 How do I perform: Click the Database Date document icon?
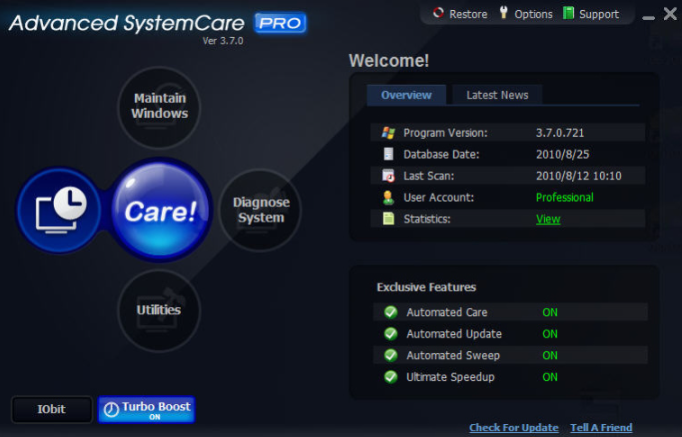click(388, 154)
